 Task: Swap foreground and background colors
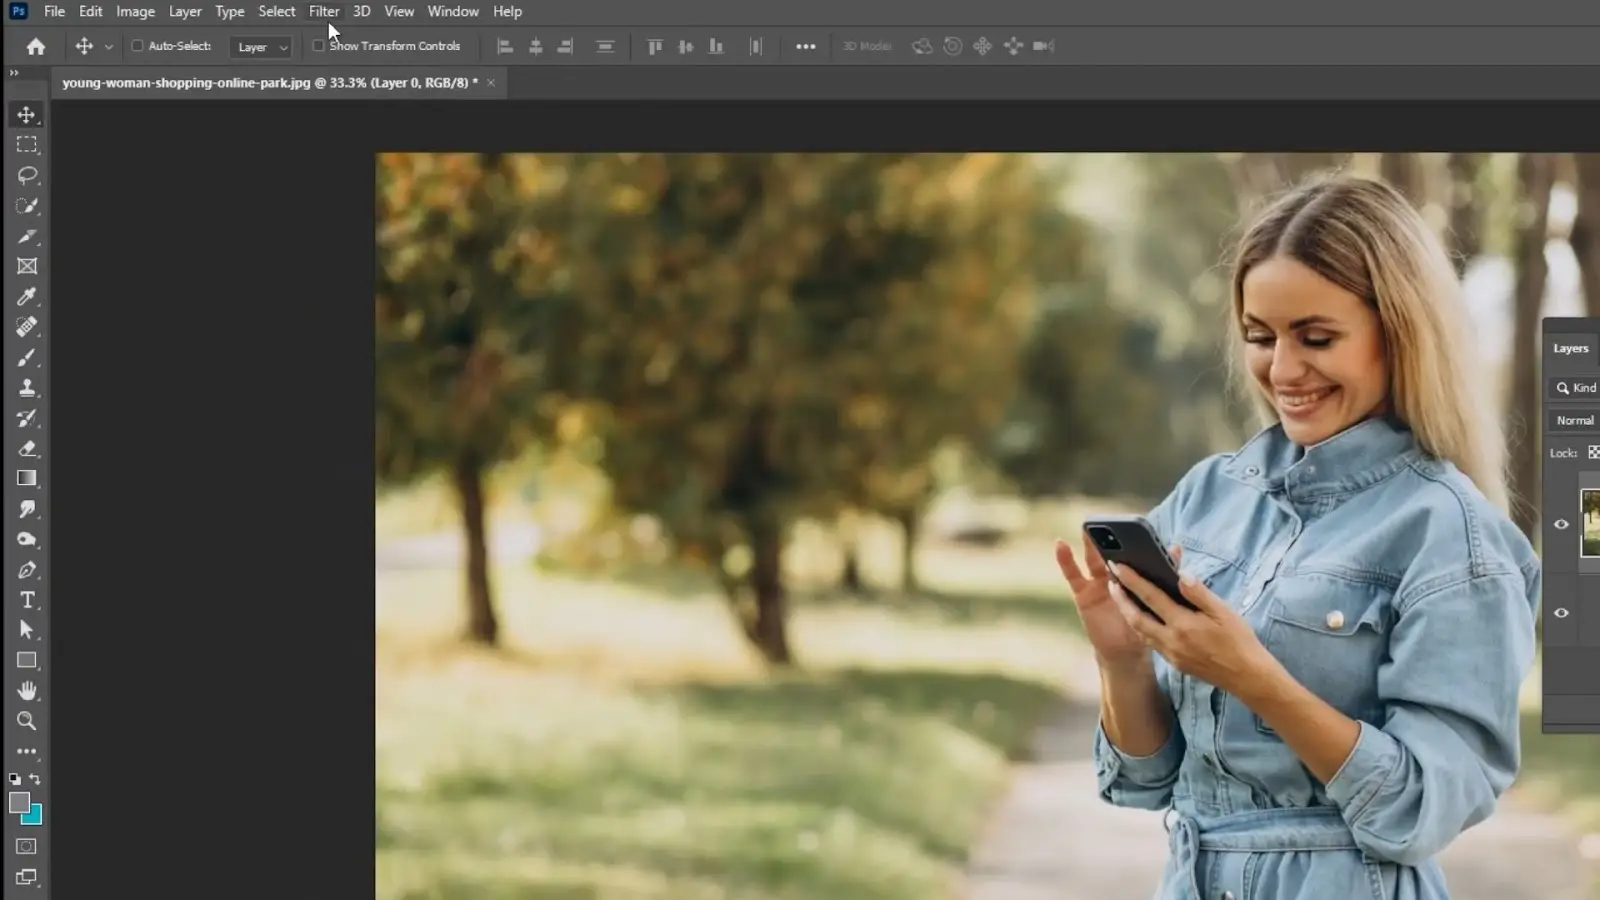click(35, 779)
